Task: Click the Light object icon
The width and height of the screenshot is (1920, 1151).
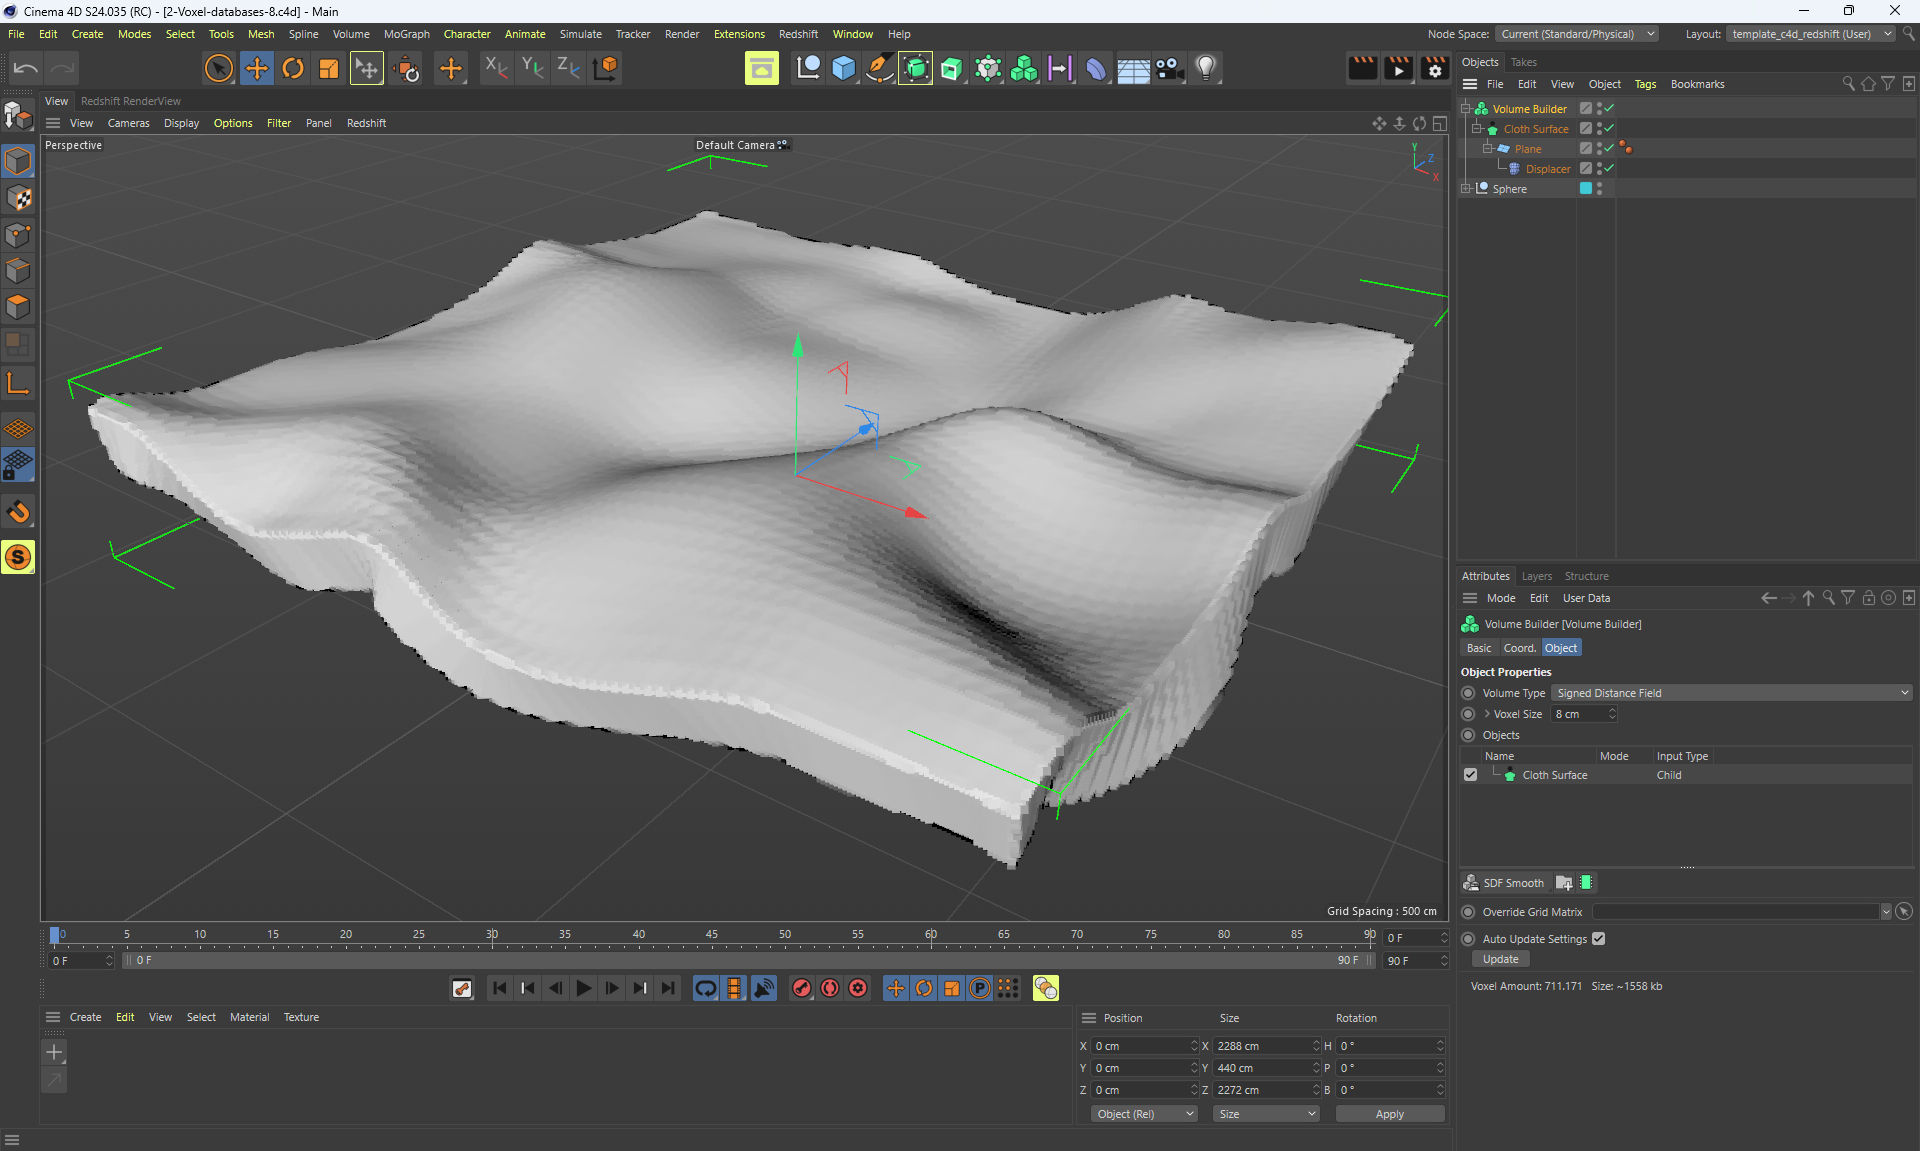Action: (x=1206, y=68)
